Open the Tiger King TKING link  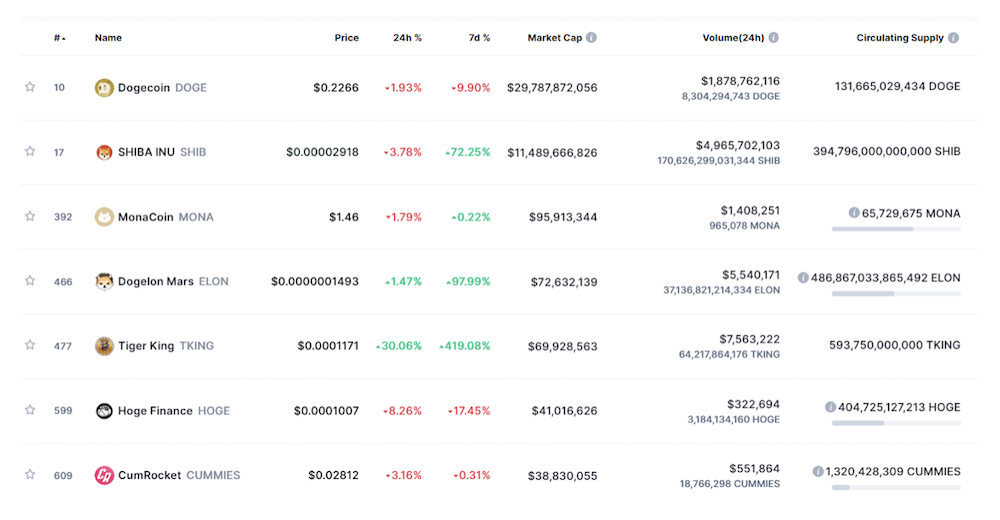(166, 346)
